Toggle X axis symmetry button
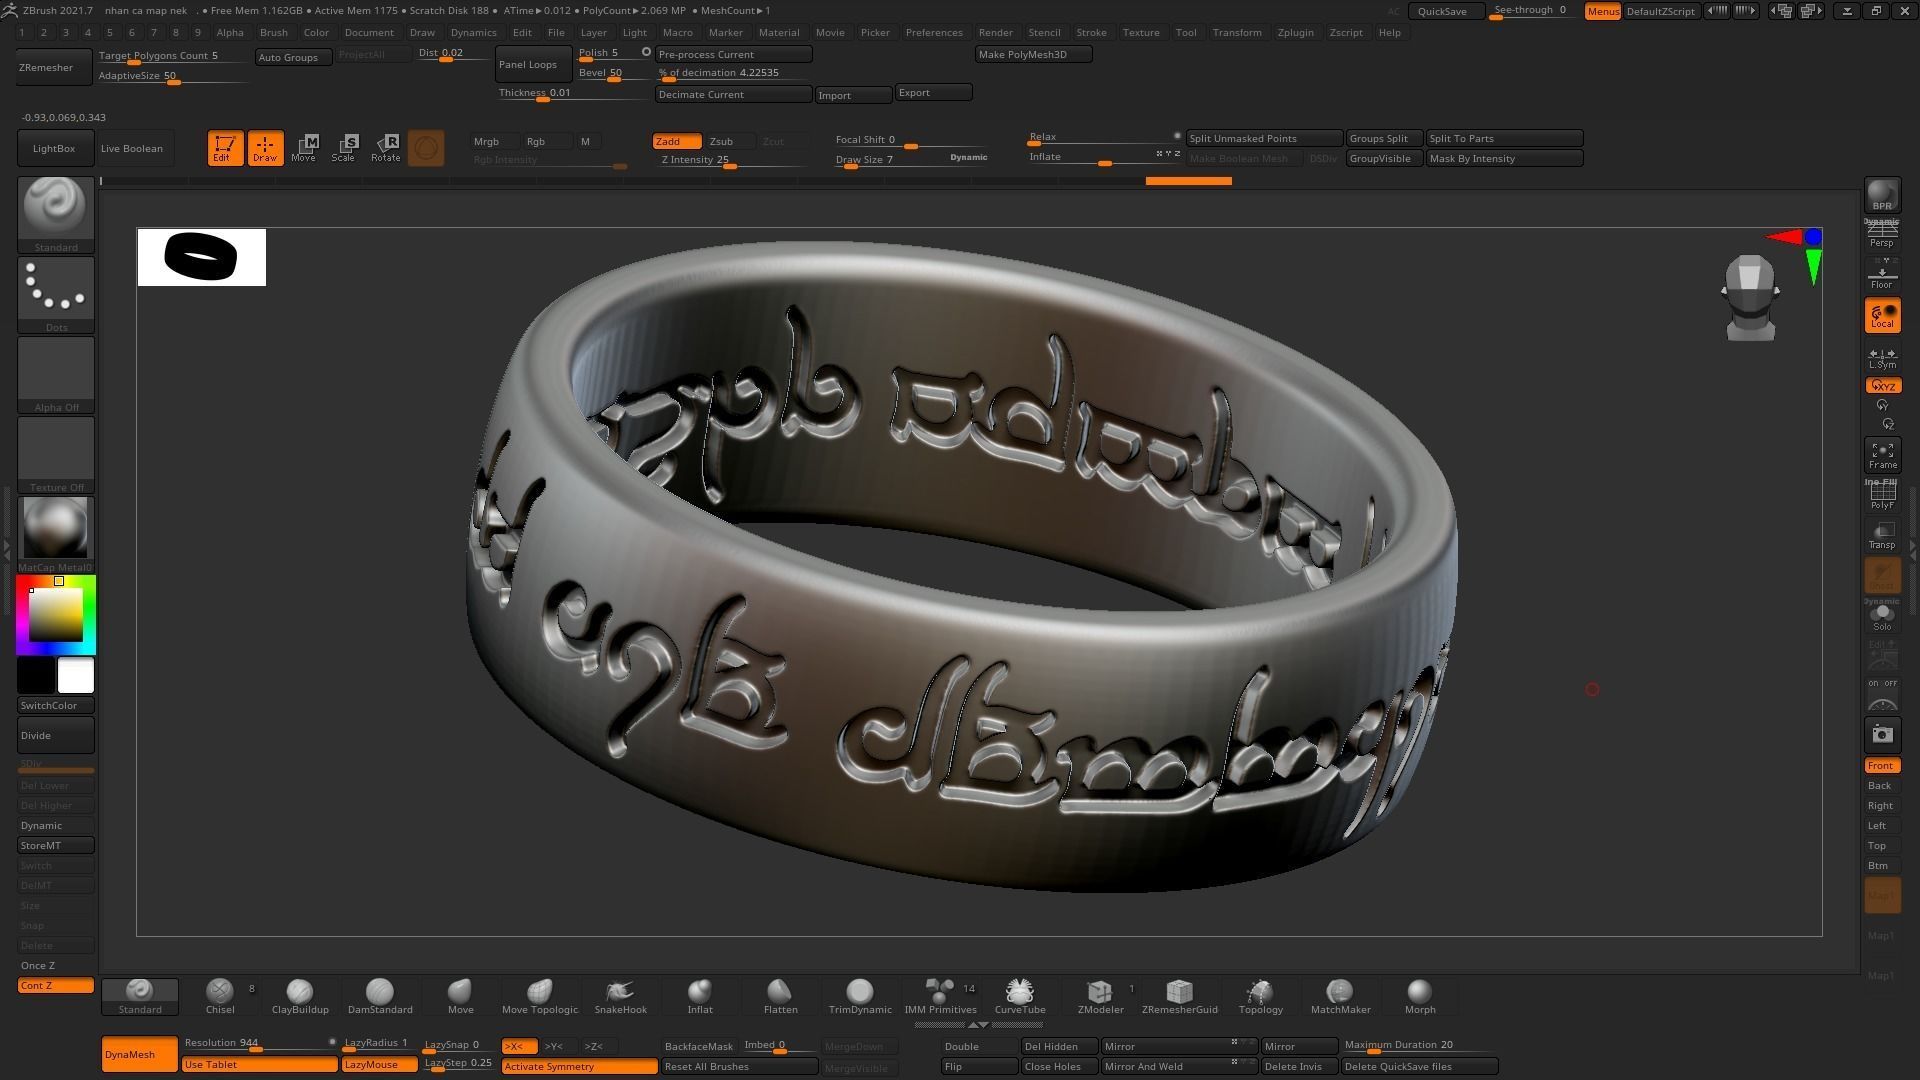The height and width of the screenshot is (1080, 1920). [519, 1046]
